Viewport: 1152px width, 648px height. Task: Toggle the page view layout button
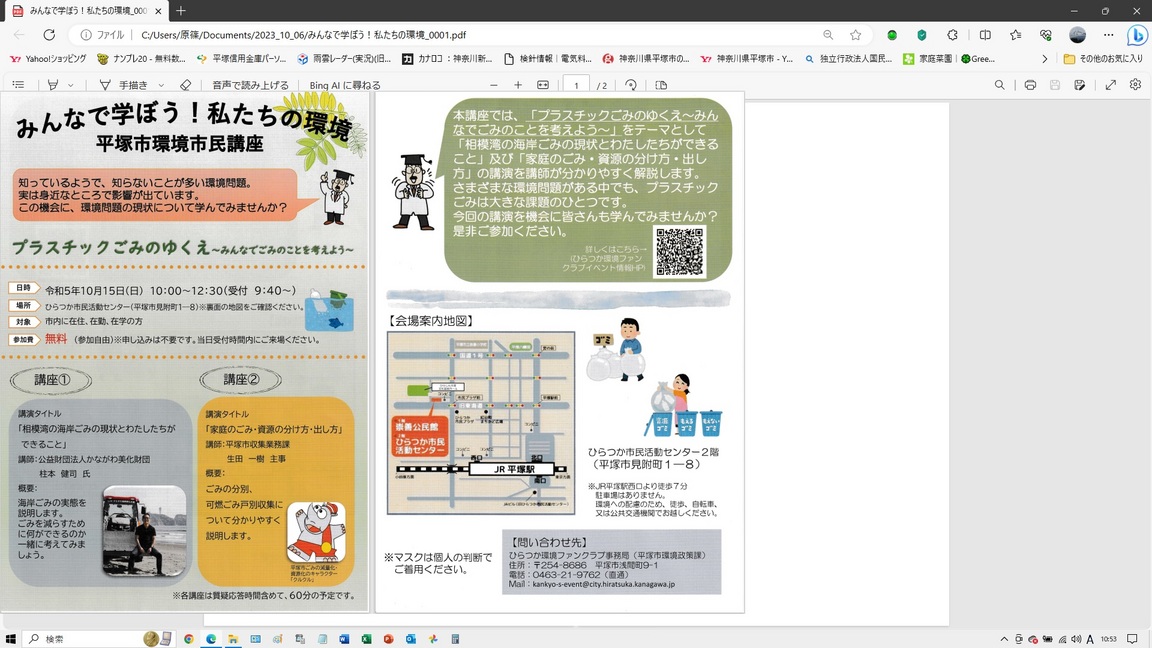click(661, 85)
